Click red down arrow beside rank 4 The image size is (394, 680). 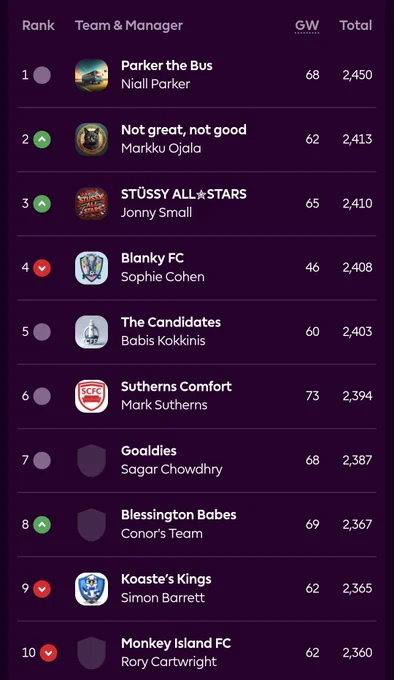42,268
